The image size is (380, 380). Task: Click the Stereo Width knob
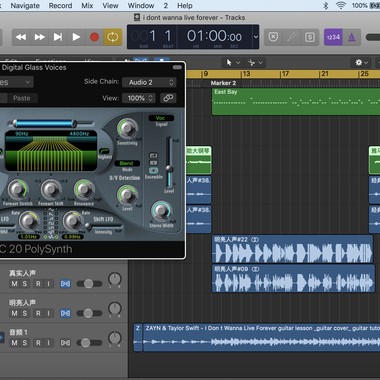161,211
